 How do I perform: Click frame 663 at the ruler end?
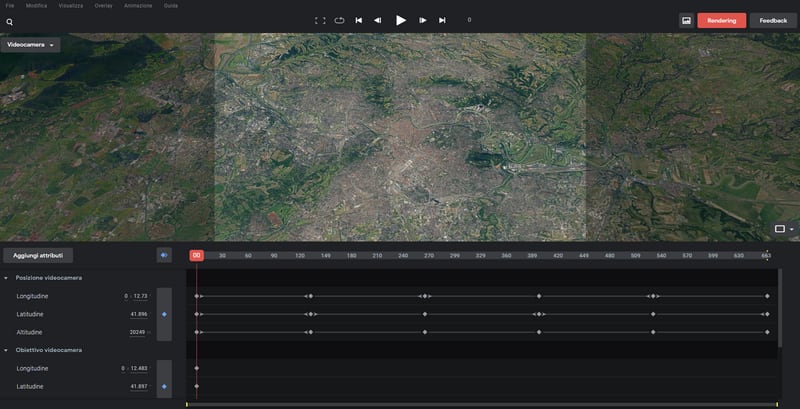766,255
